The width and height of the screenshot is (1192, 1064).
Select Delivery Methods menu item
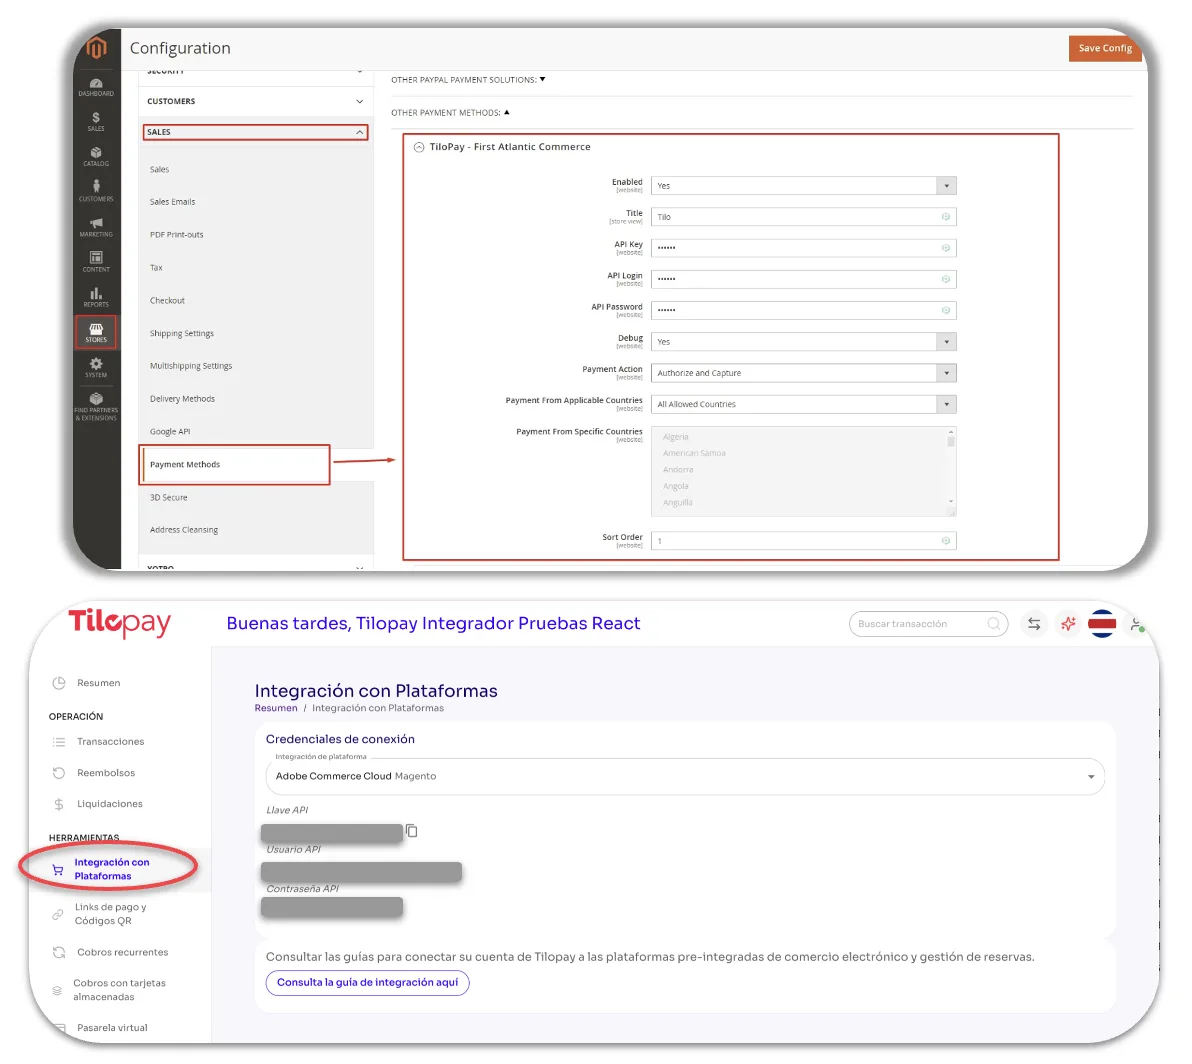coord(182,399)
